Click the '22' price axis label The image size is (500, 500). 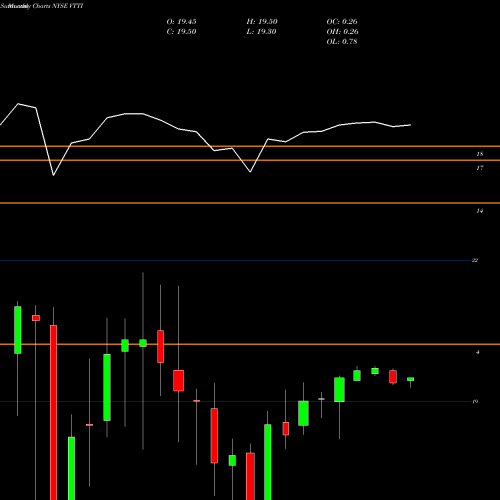click(x=475, y=260)
